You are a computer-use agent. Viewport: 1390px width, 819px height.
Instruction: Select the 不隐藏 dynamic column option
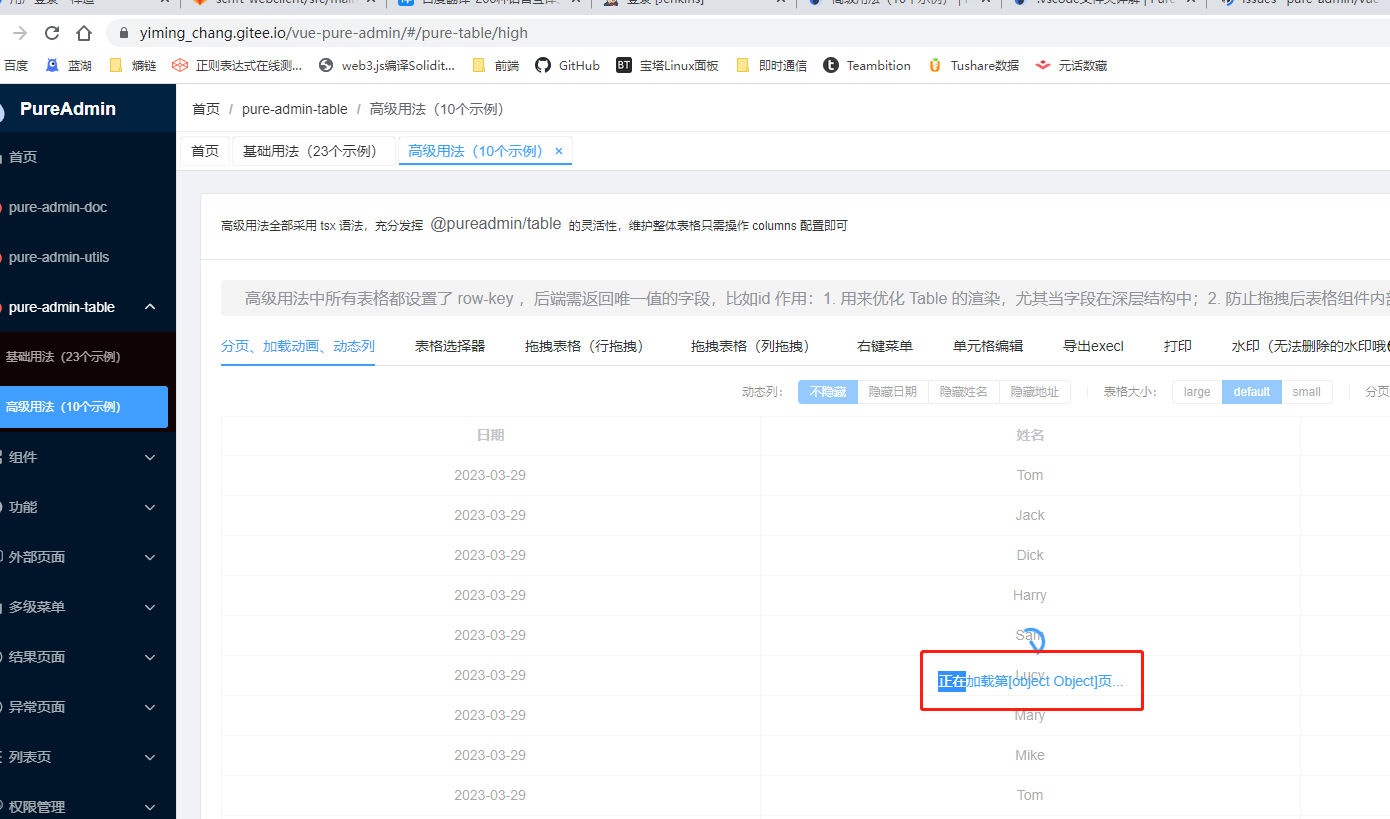827,392
